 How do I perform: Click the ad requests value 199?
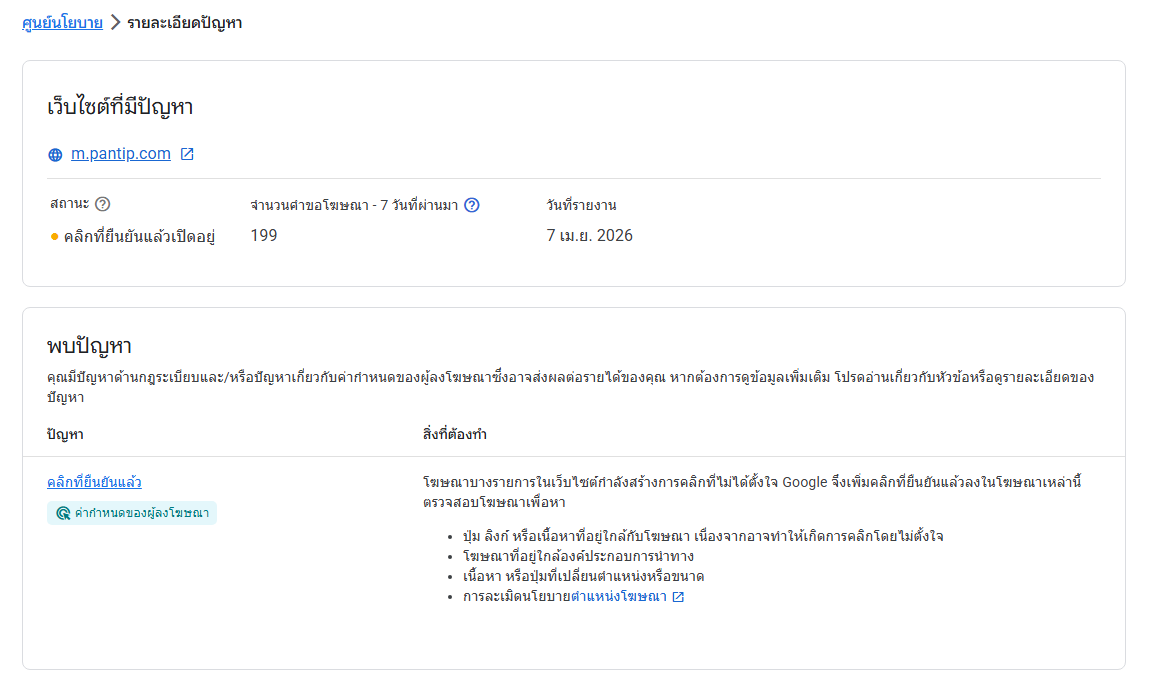264,236
